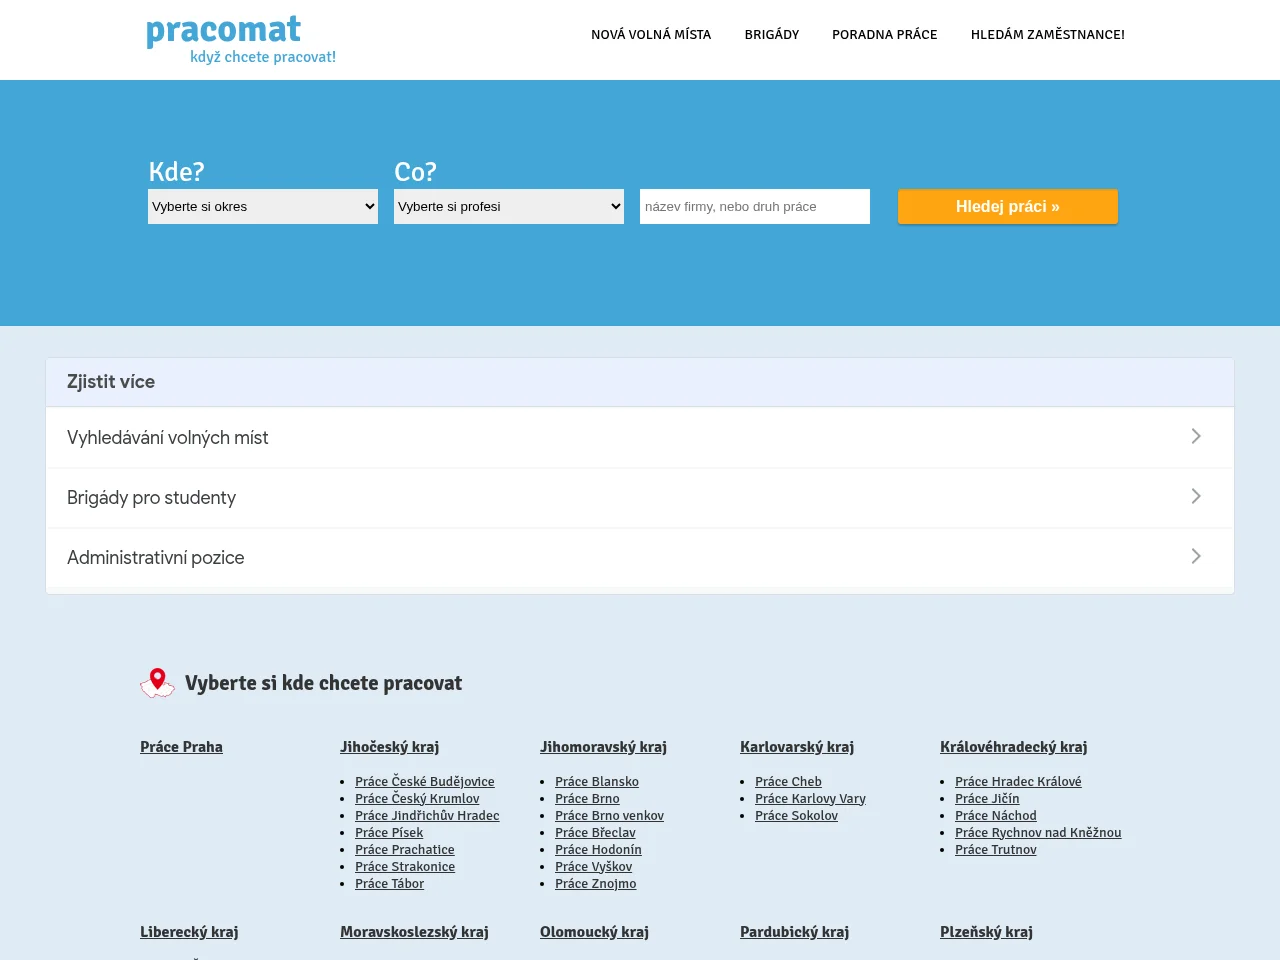Visit the Práce Náchod link
The width and height of the screenshot is (1280, 960).
tap(995, 816)
